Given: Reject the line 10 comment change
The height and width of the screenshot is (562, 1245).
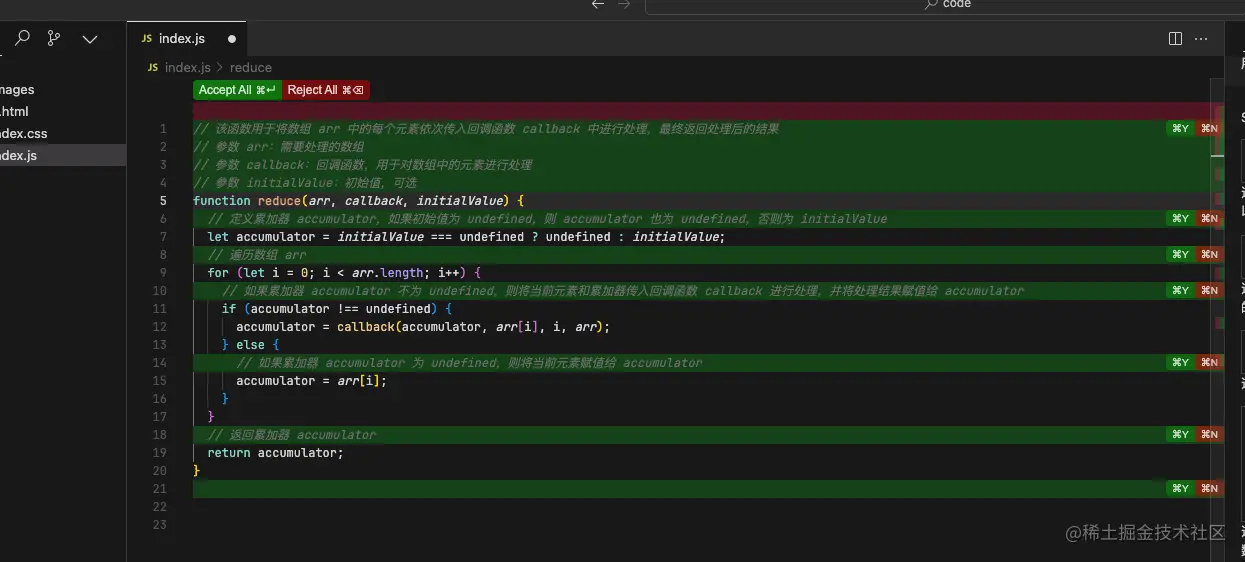Looking at the screenshot, I should pos(1209,290).
